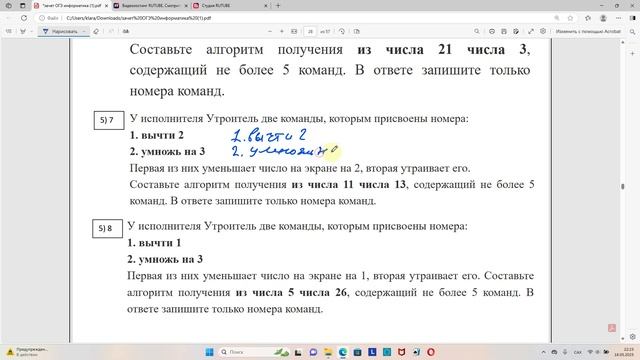Select the highlight tool in PDF toolbar
This screenshot has width=640, height=360.
[22, 31]
